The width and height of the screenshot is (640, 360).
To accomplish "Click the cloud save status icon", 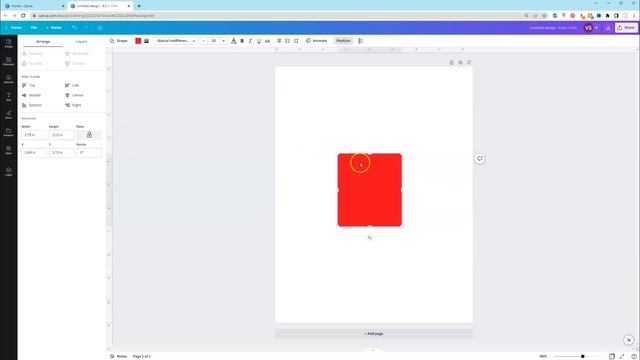I will click(100, 28).
